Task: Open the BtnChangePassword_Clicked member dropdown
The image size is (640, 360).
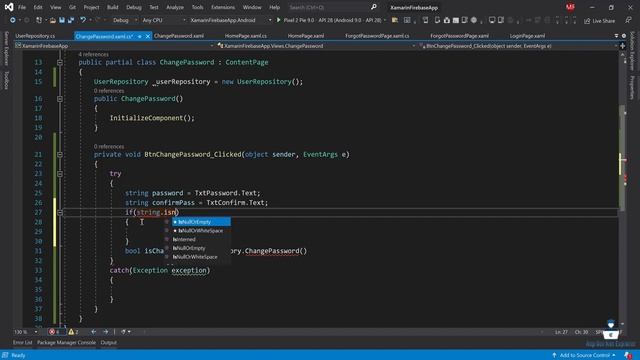Action: point(518,46)
